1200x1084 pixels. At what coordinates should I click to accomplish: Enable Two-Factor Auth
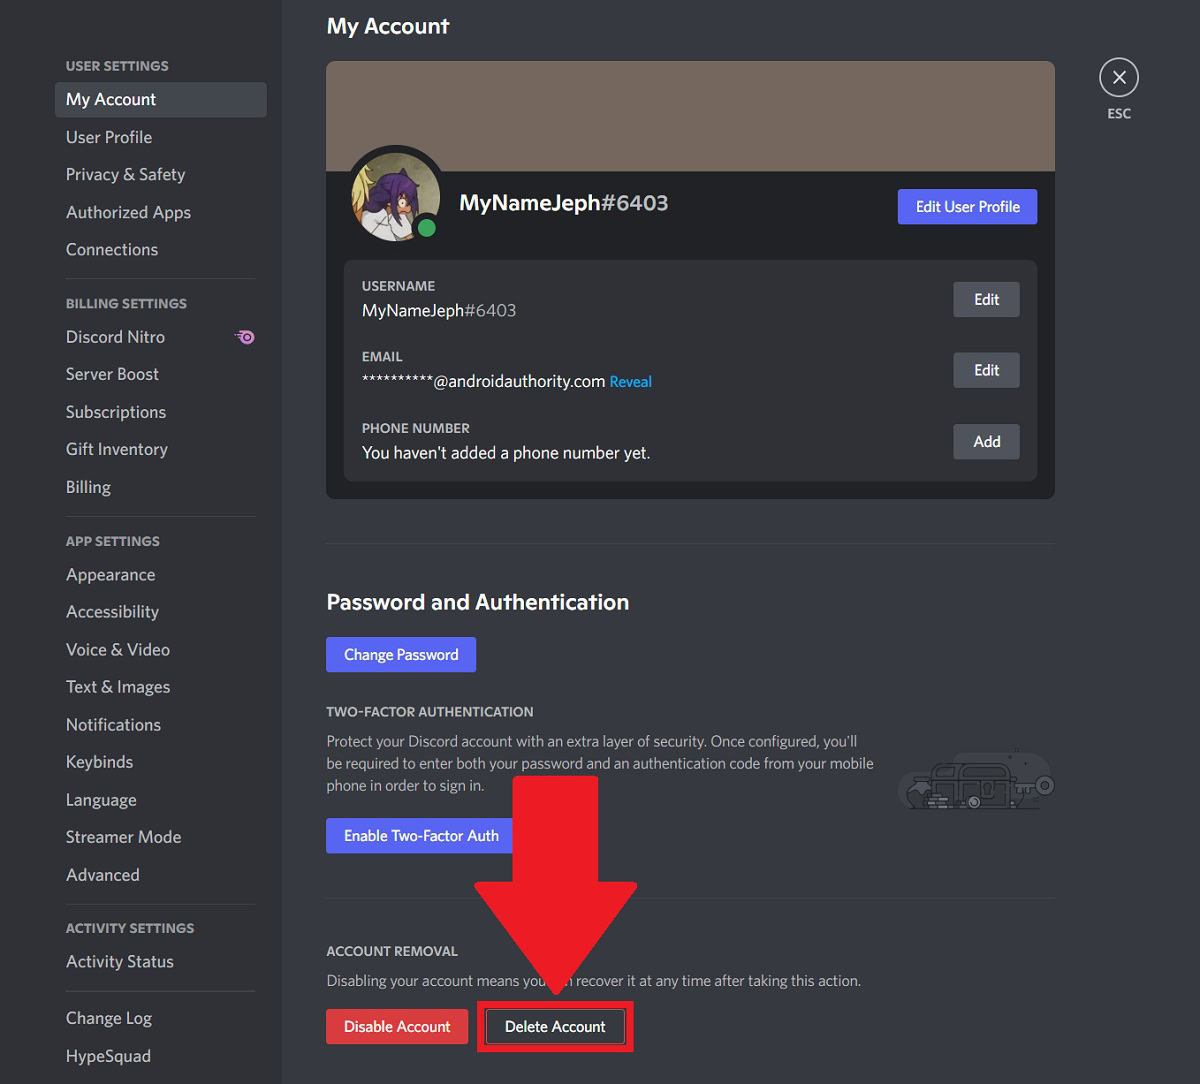point(420,836)
